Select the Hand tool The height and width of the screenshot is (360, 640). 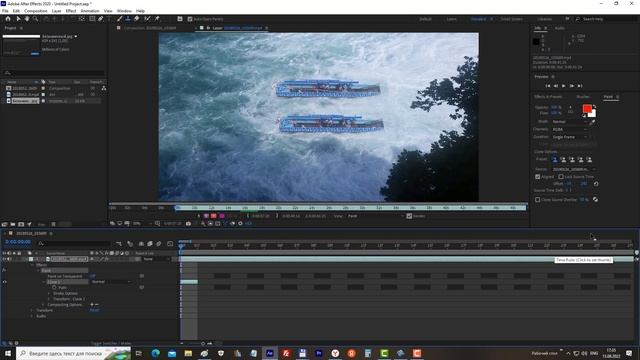tap(27, 19)
